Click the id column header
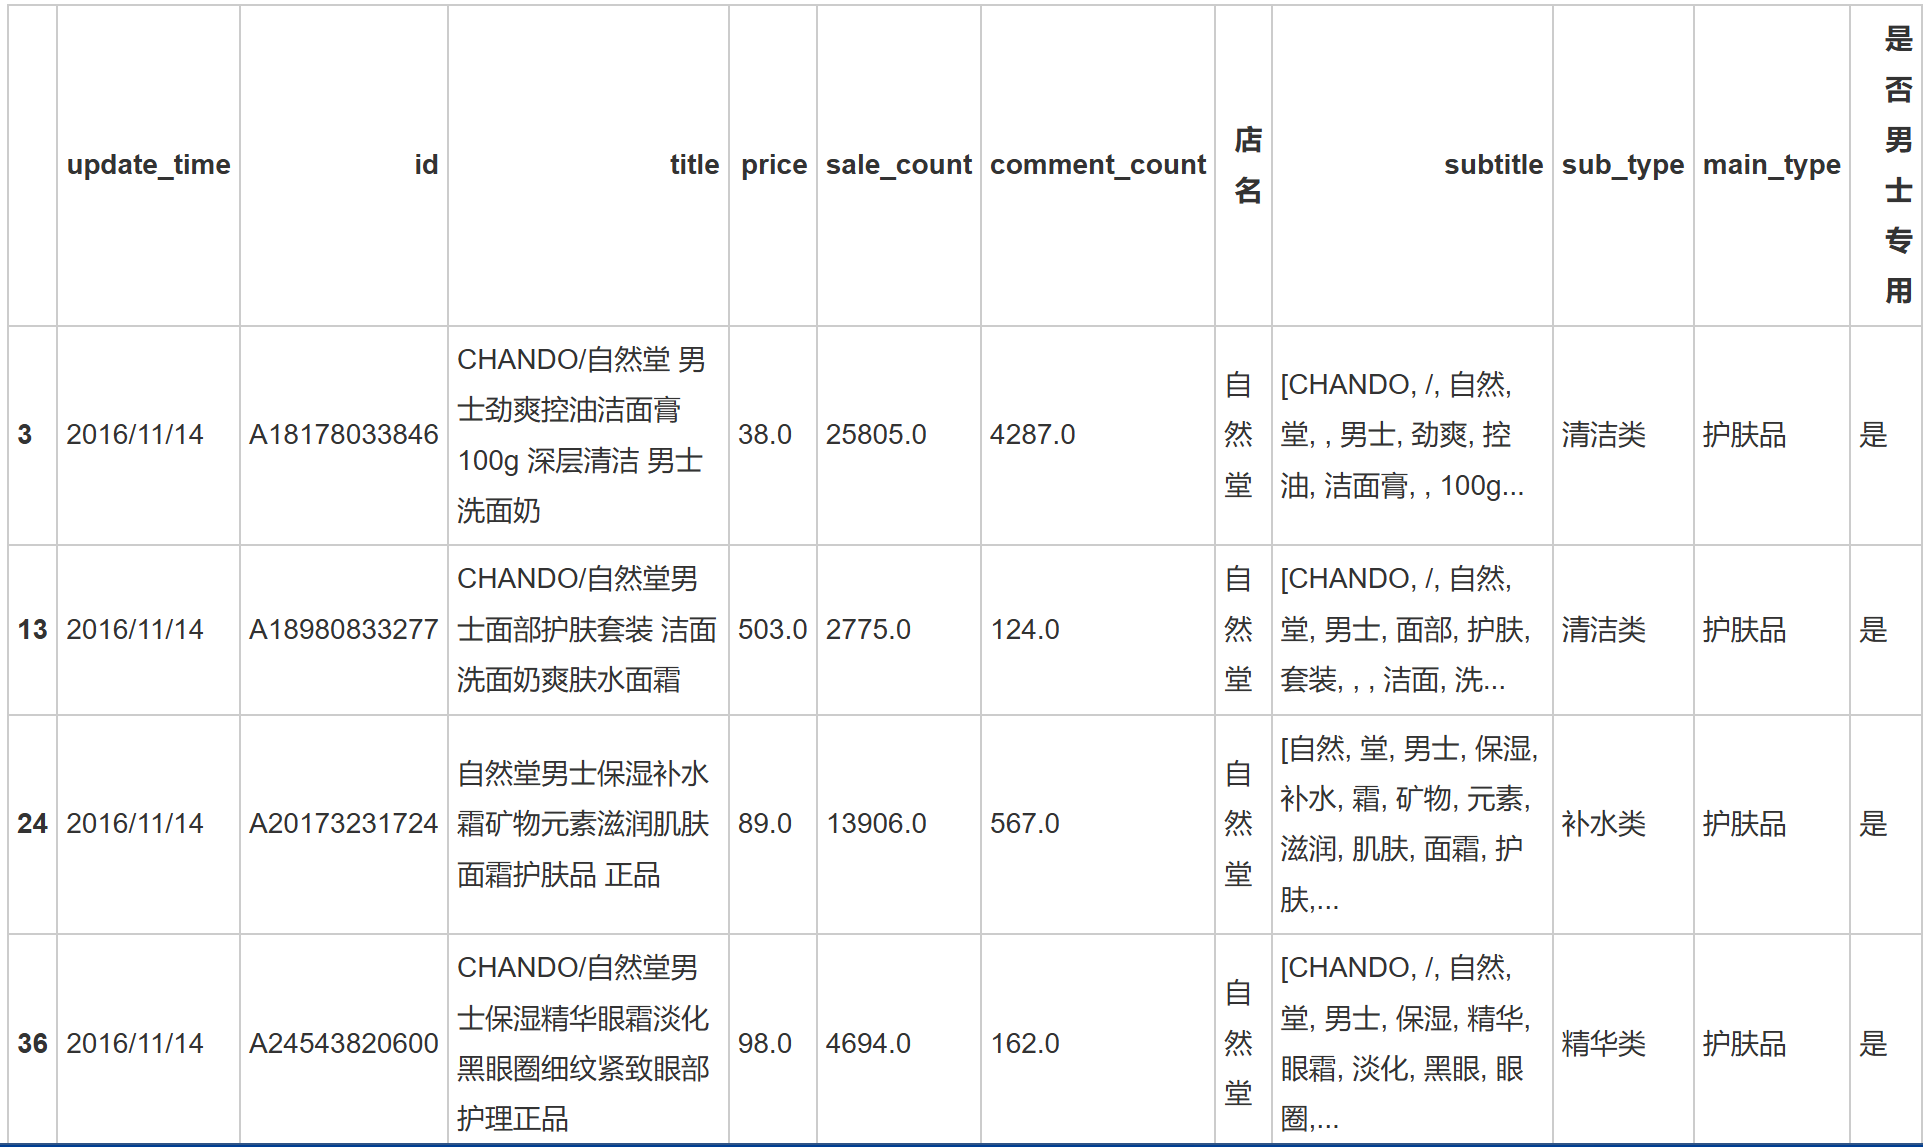Image resolution: width=1923 pixels, height=1147 pixels. coord(344,165)
